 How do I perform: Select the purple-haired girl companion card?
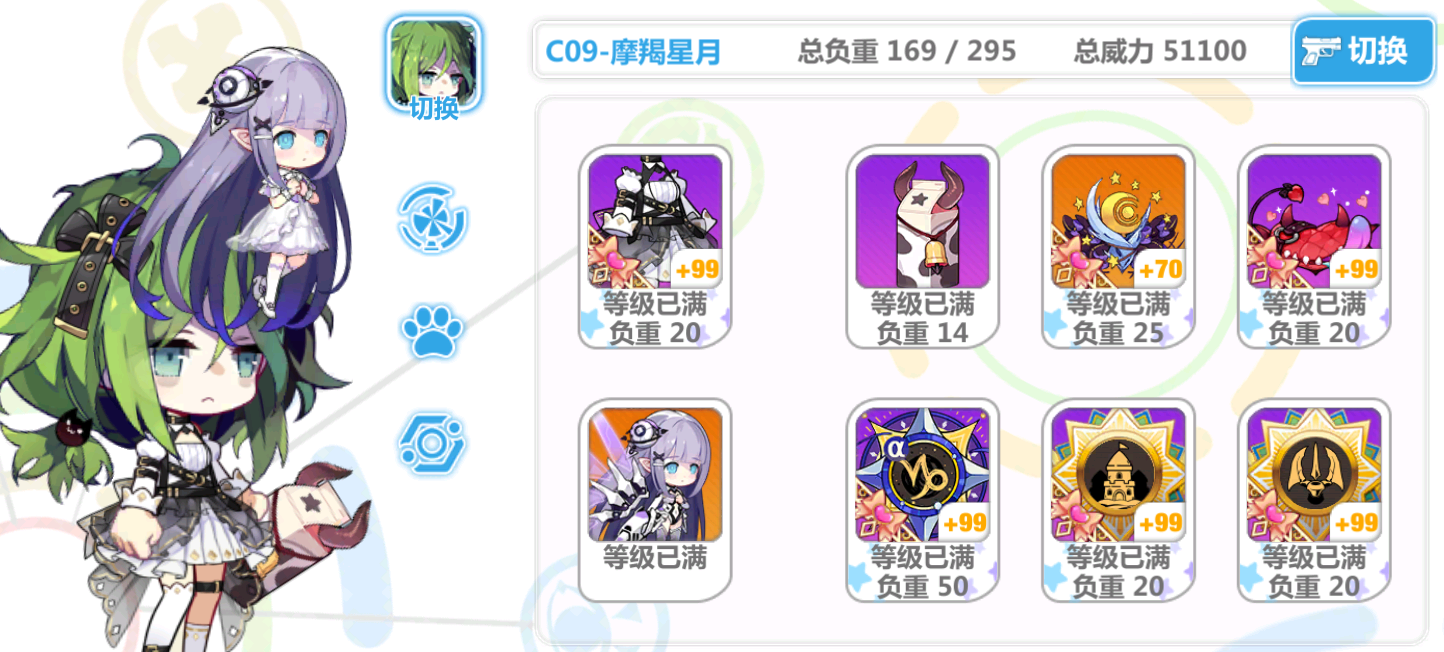point(655,500)
